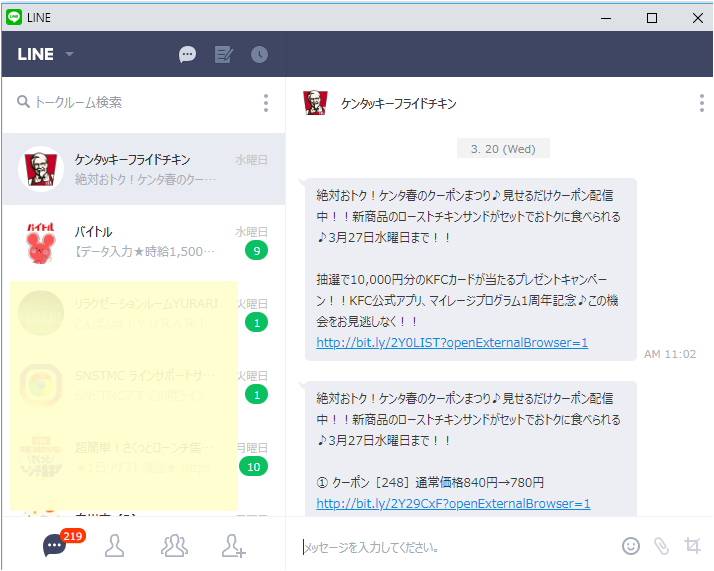Screen dimensions: 714x571
Task: Expand the LINE dropdown arrow
Action: (69, 54)
